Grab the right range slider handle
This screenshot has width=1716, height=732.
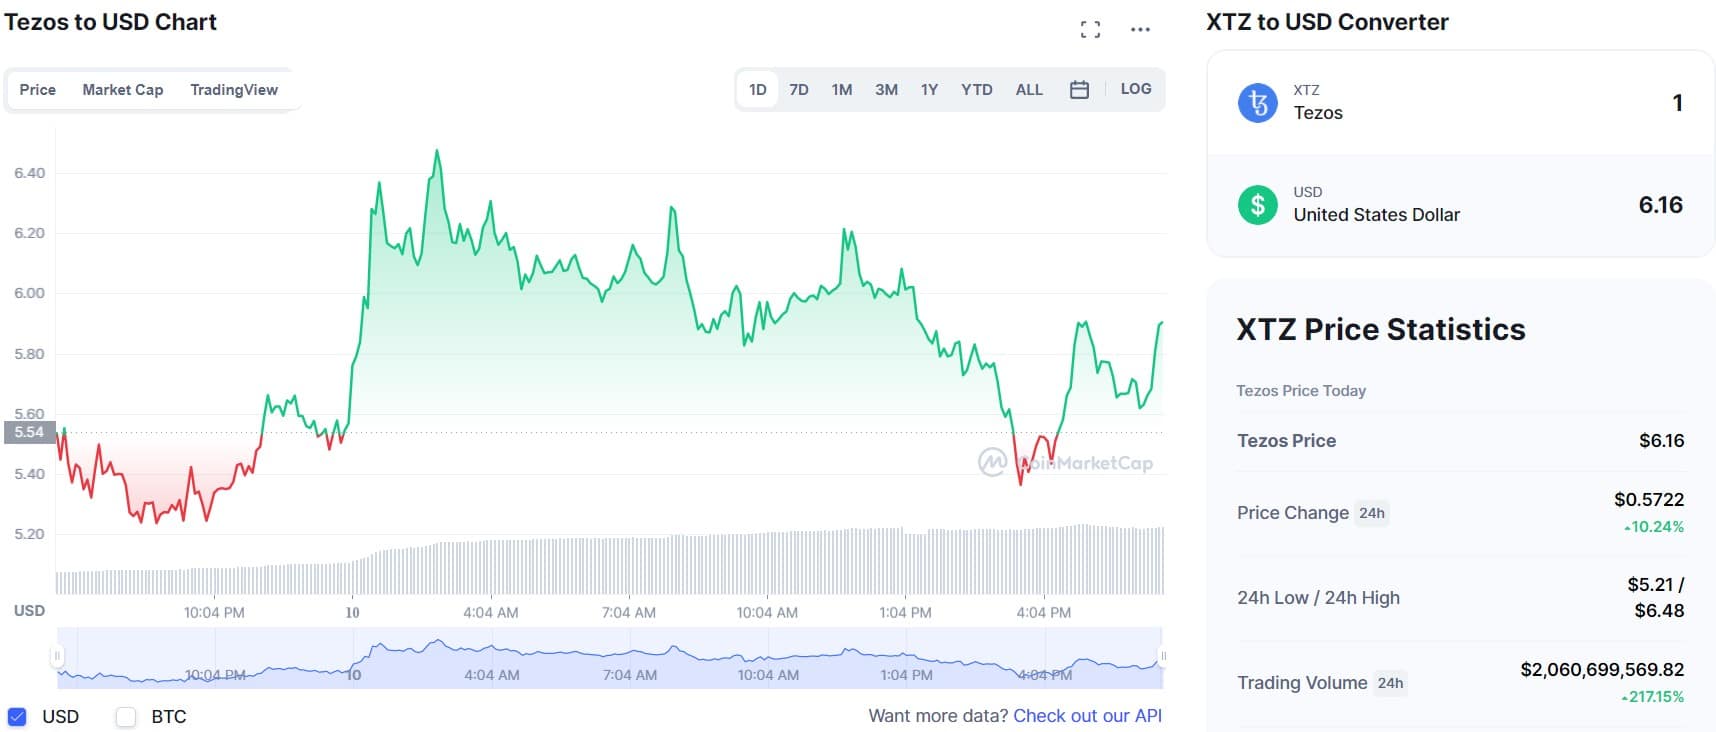click(x=1162, y=656)
